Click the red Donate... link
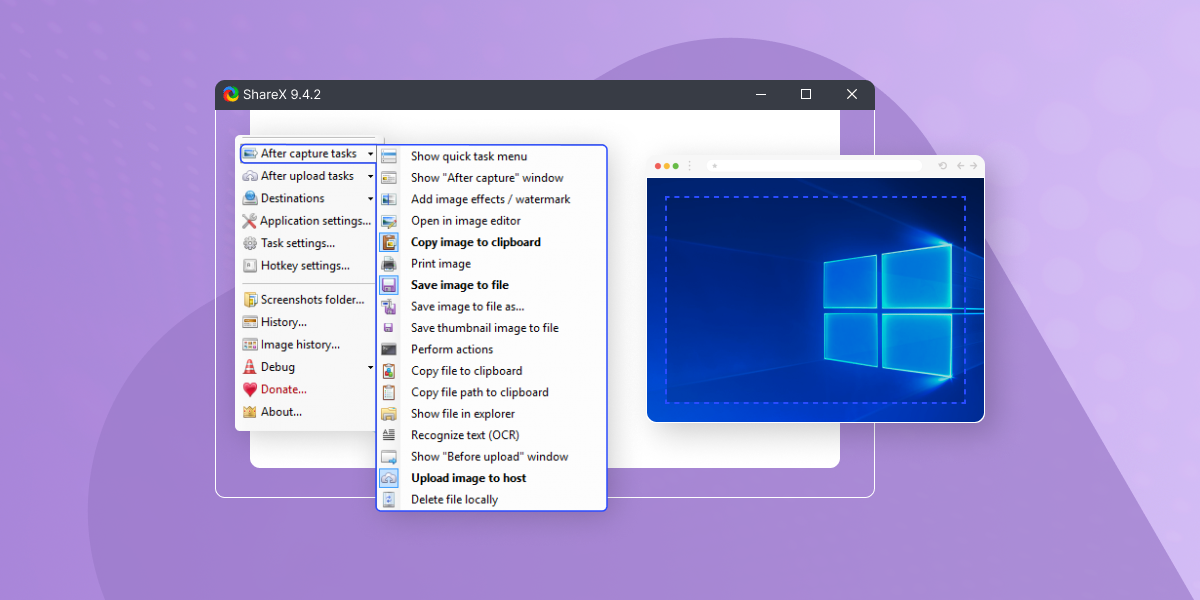 tap(284, 390)
